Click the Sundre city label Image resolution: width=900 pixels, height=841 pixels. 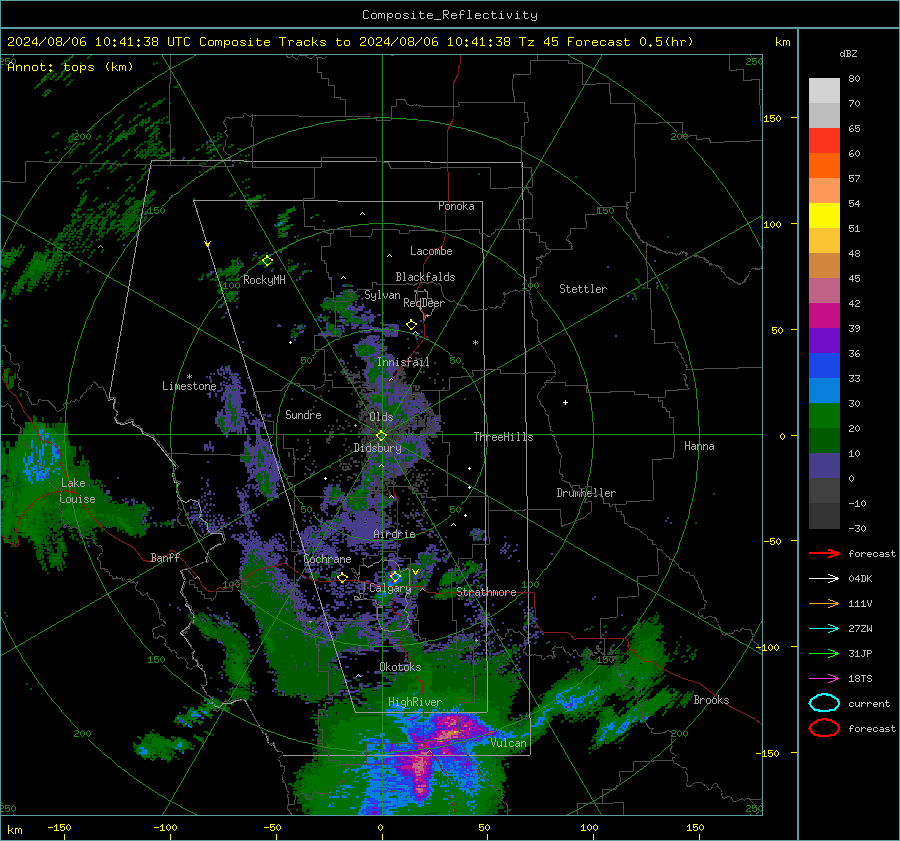point(303,414)
